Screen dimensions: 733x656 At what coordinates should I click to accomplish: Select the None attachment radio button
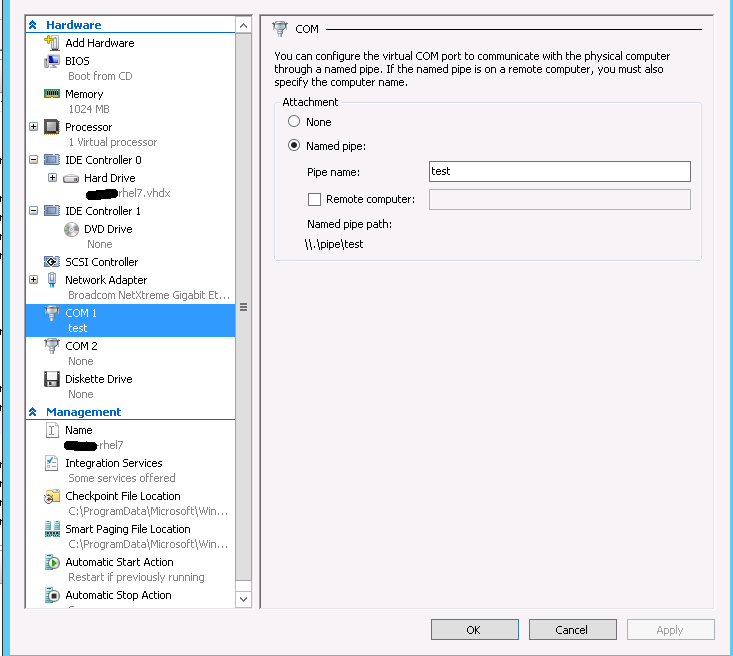coord(294,122)
